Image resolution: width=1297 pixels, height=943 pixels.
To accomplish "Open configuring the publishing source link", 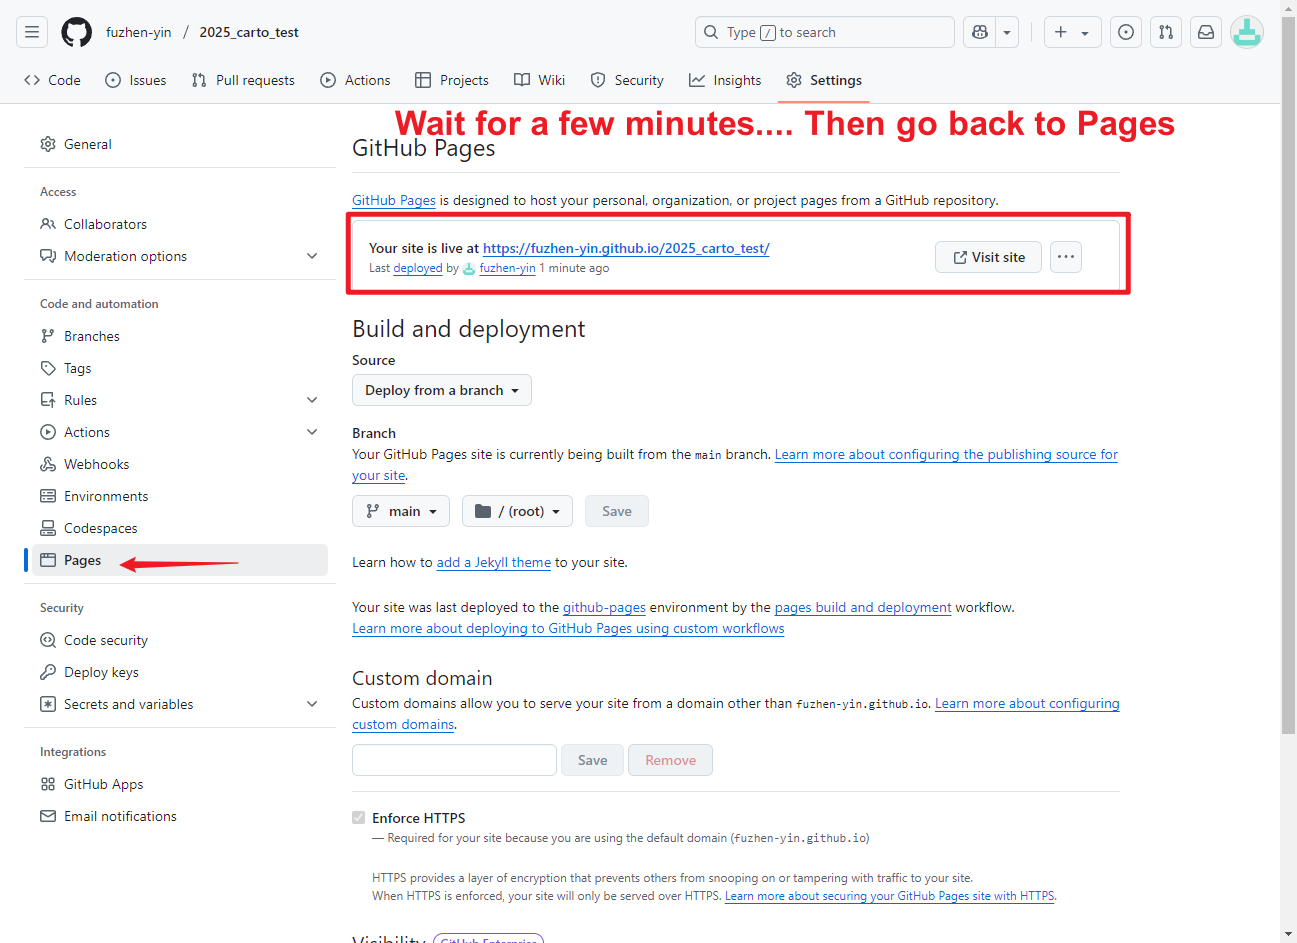I will tap(946, 454).
